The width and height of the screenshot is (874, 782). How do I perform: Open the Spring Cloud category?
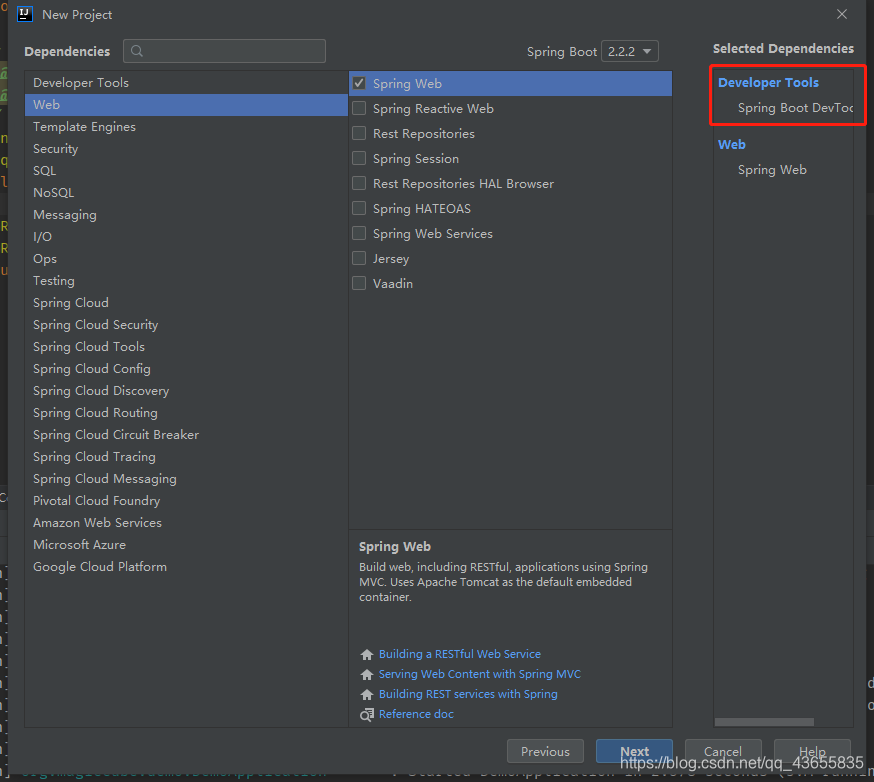click(186, 303)
